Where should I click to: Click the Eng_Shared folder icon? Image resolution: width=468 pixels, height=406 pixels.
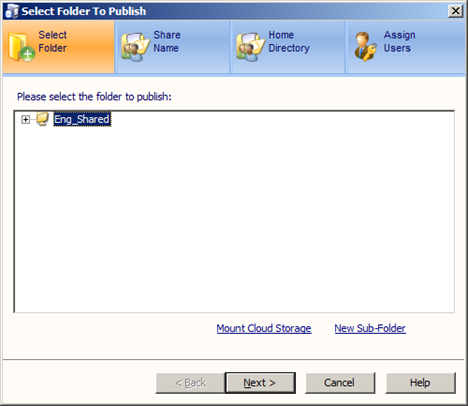click(x=42, y=119)
